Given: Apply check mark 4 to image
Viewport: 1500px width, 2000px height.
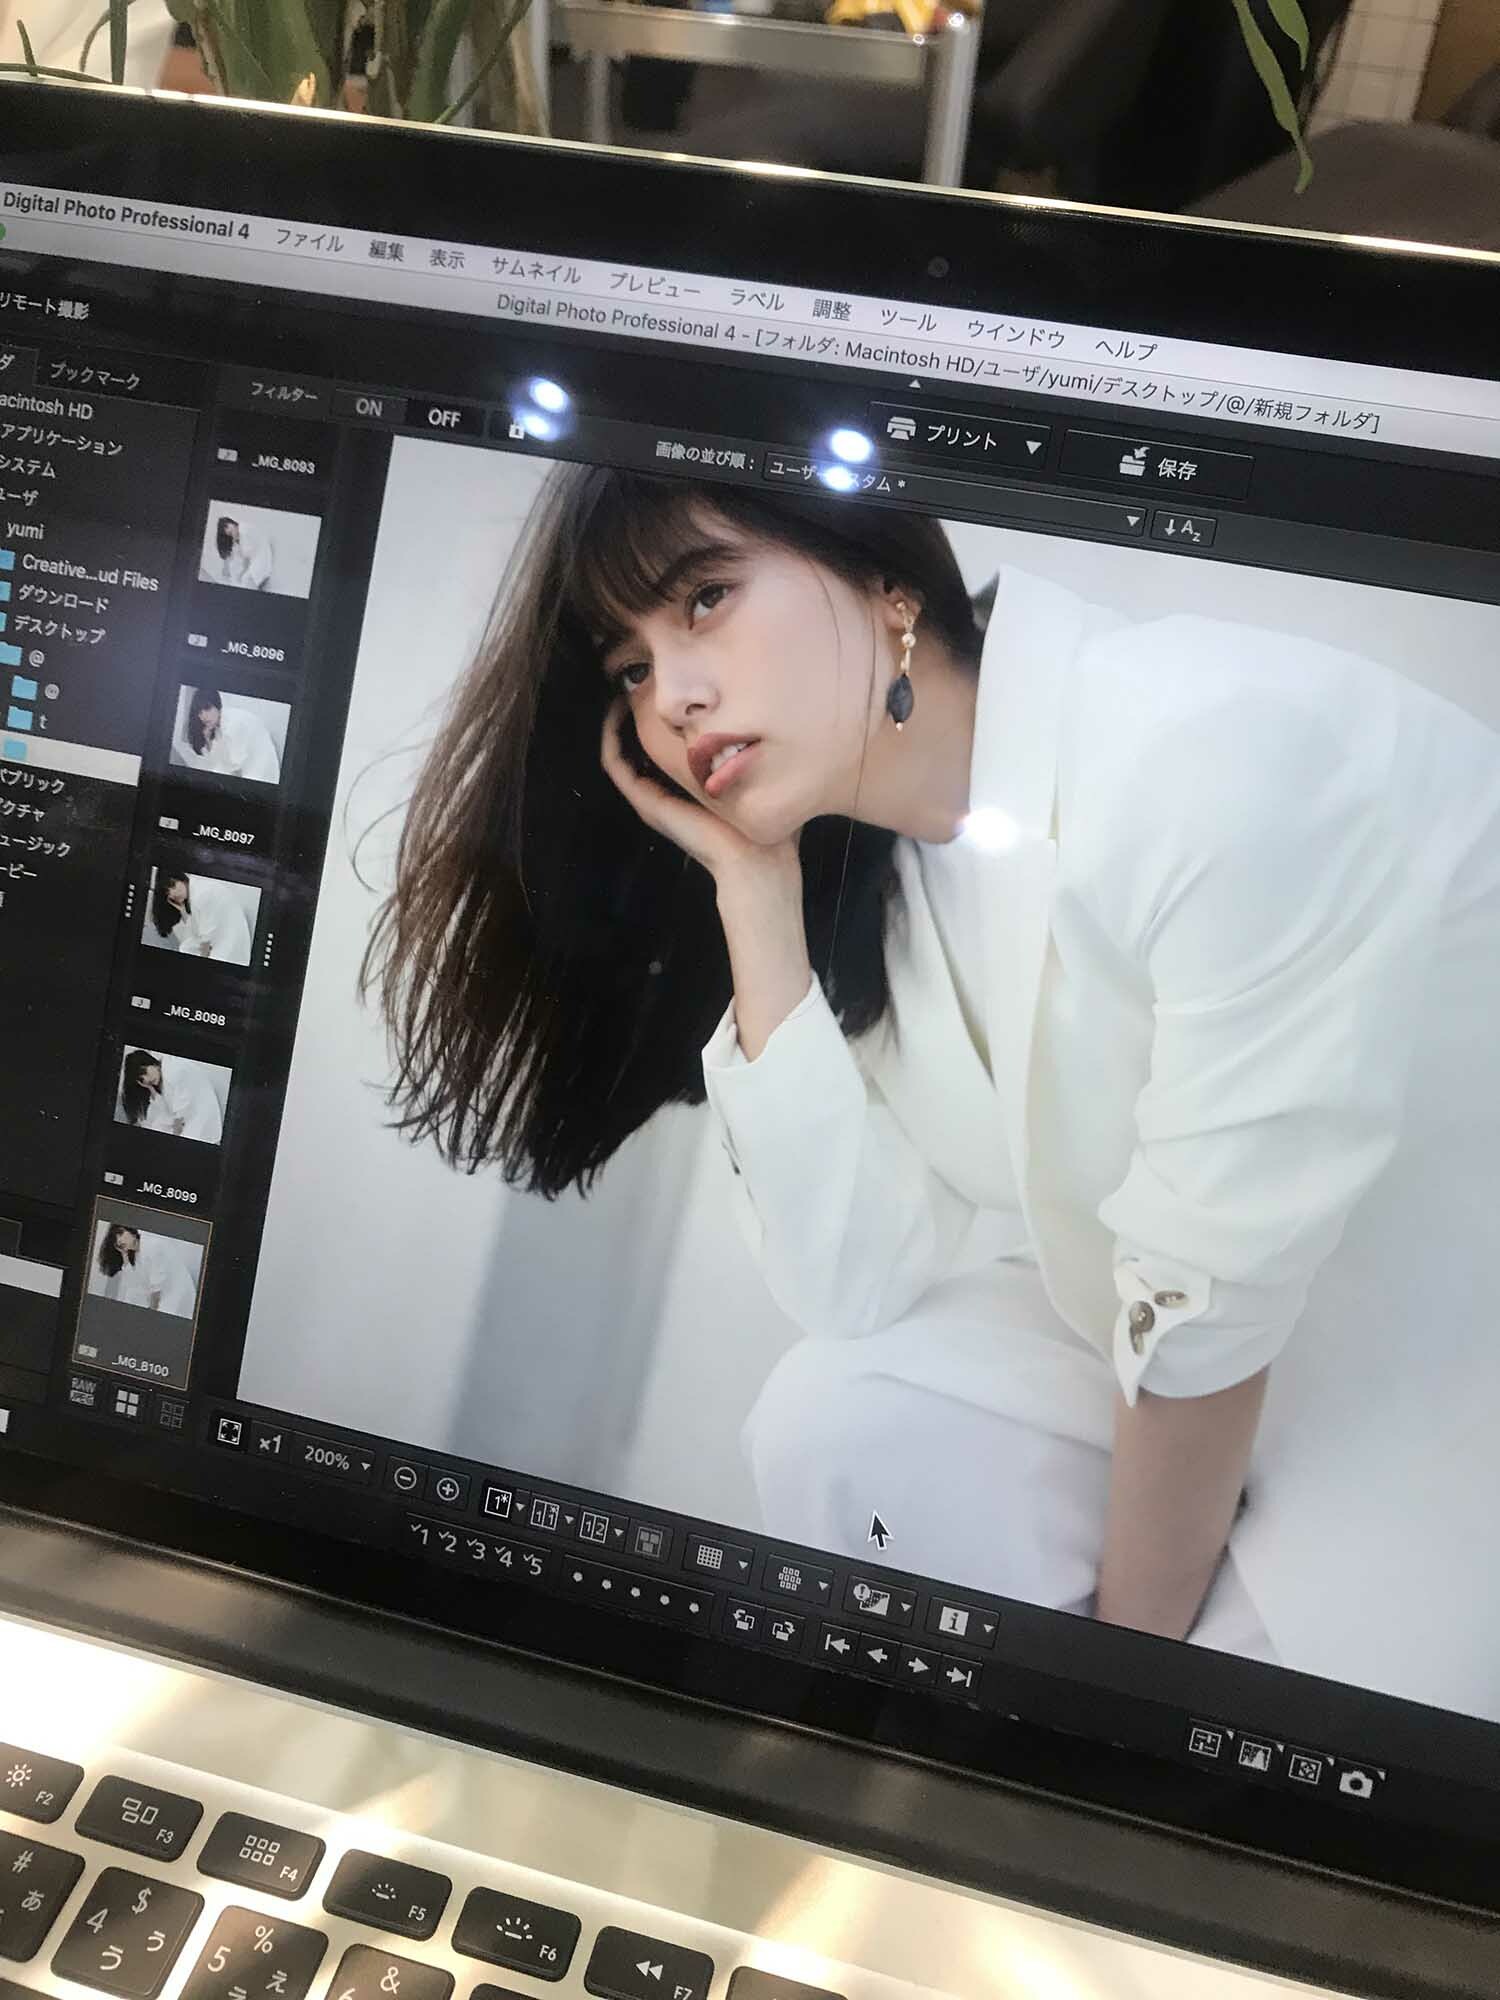Looking at the screenshot, I should click(x=504, y=1557).
